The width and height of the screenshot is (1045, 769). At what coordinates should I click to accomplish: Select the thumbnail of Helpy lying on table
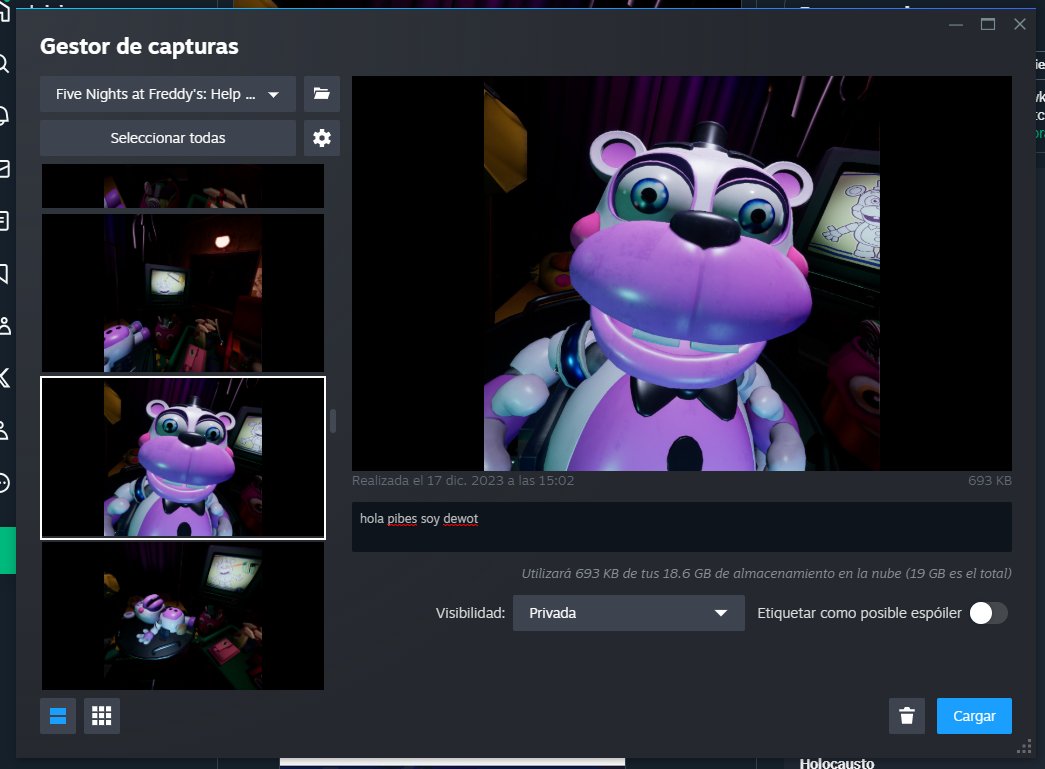[183, 616]
